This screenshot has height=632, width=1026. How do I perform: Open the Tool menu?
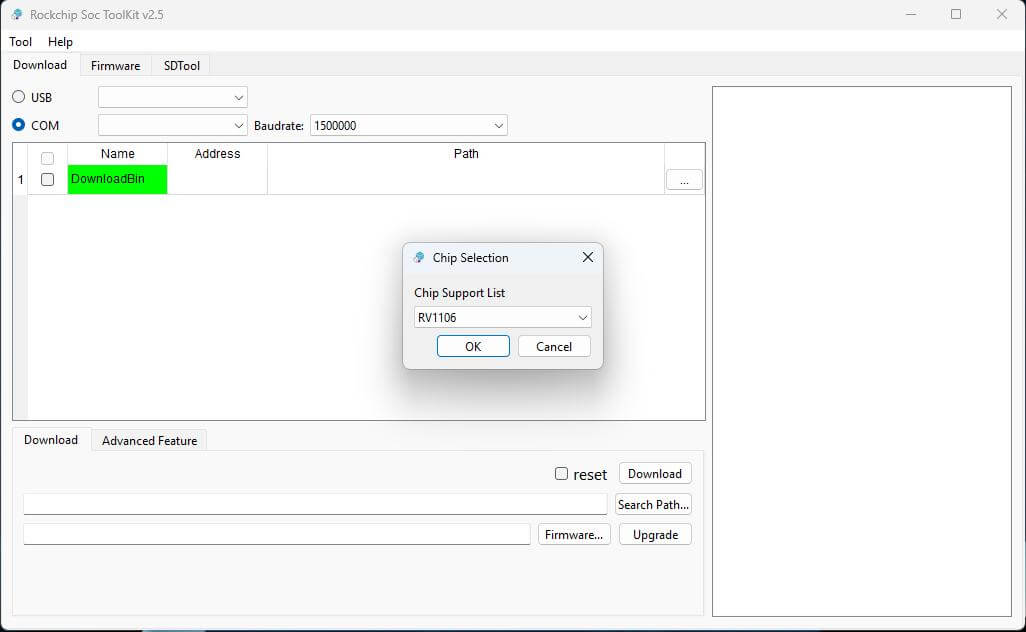click(20, 42)
